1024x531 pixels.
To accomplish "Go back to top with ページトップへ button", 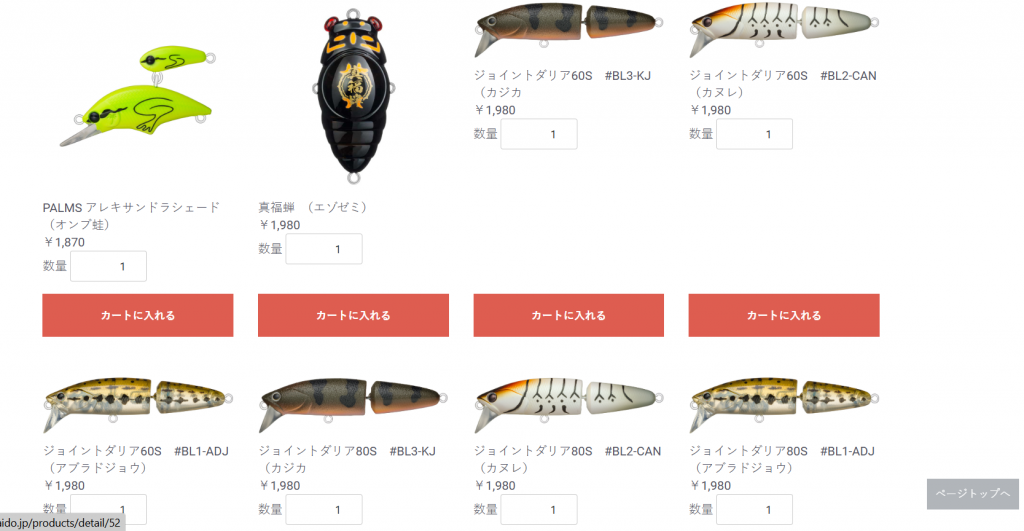I will [972, 494].
